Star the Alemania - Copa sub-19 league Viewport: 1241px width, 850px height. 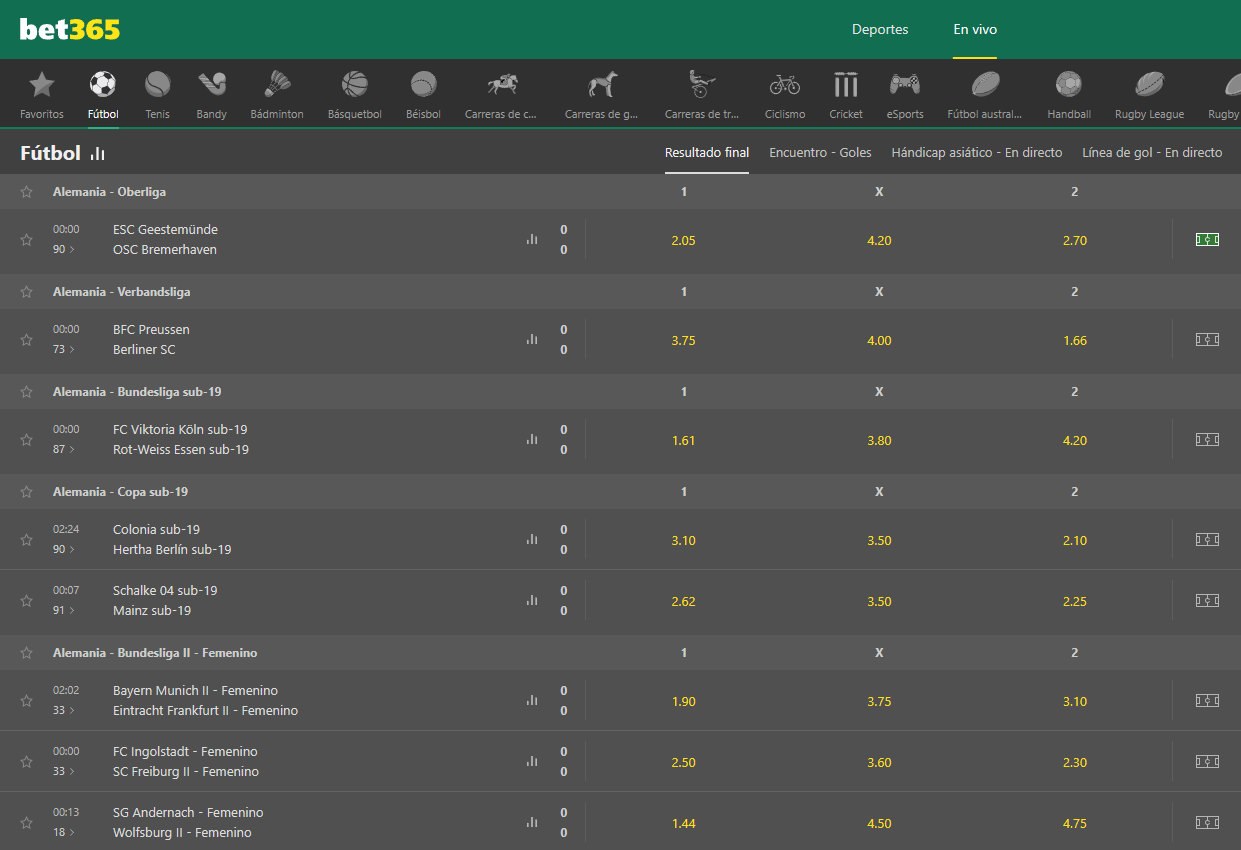[x=27, y=492]
